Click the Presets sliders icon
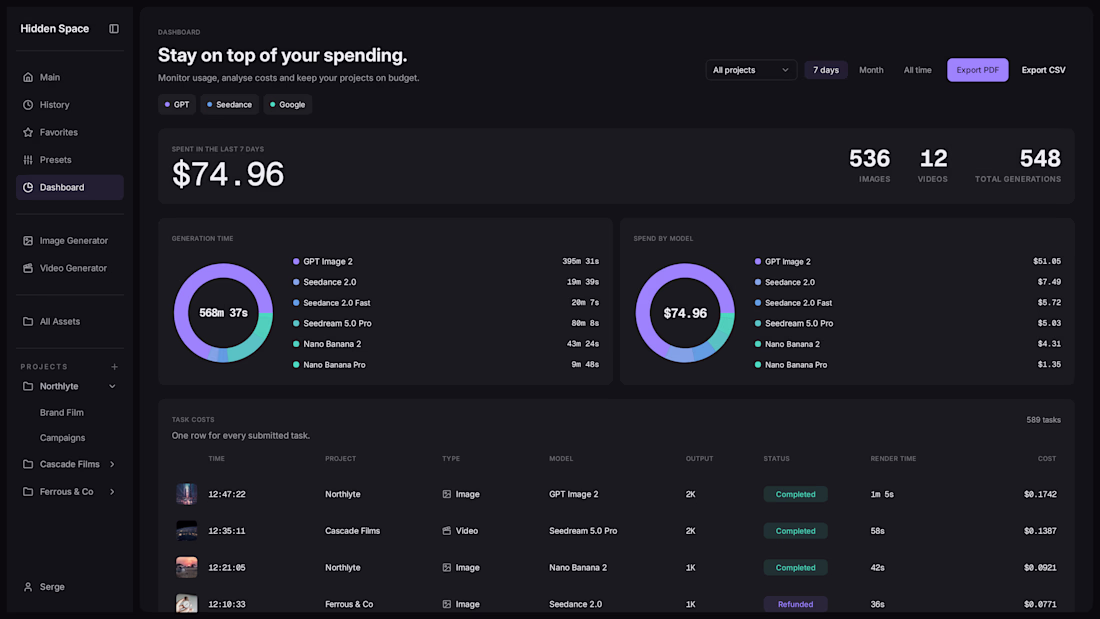Screen dimensions: 1100x619 point(28,160)
